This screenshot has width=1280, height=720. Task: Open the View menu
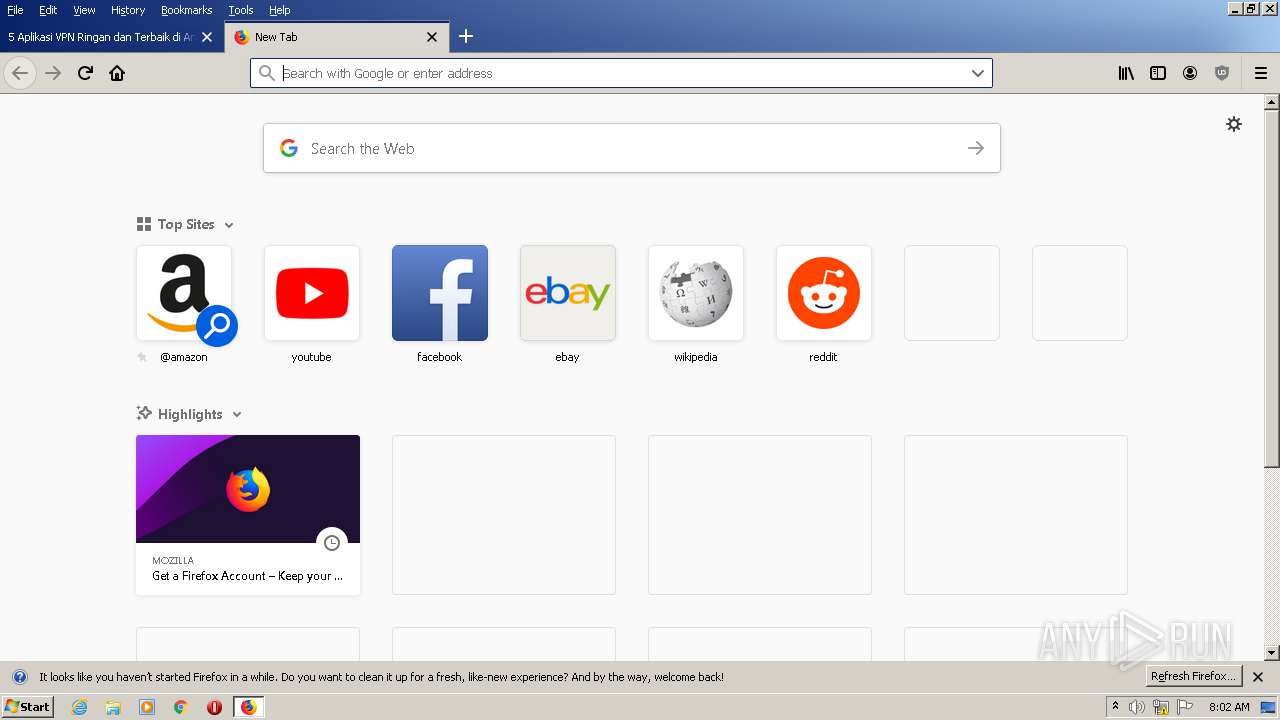[84, 10]
